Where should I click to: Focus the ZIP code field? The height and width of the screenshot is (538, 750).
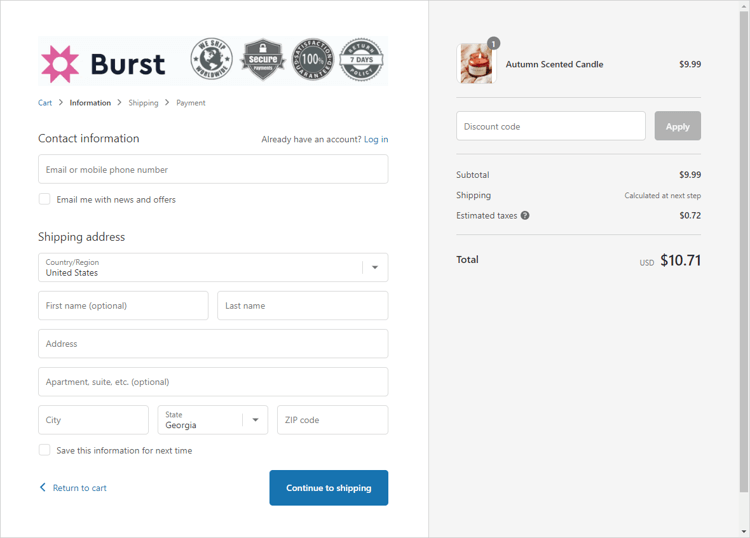tap(333, 420)
